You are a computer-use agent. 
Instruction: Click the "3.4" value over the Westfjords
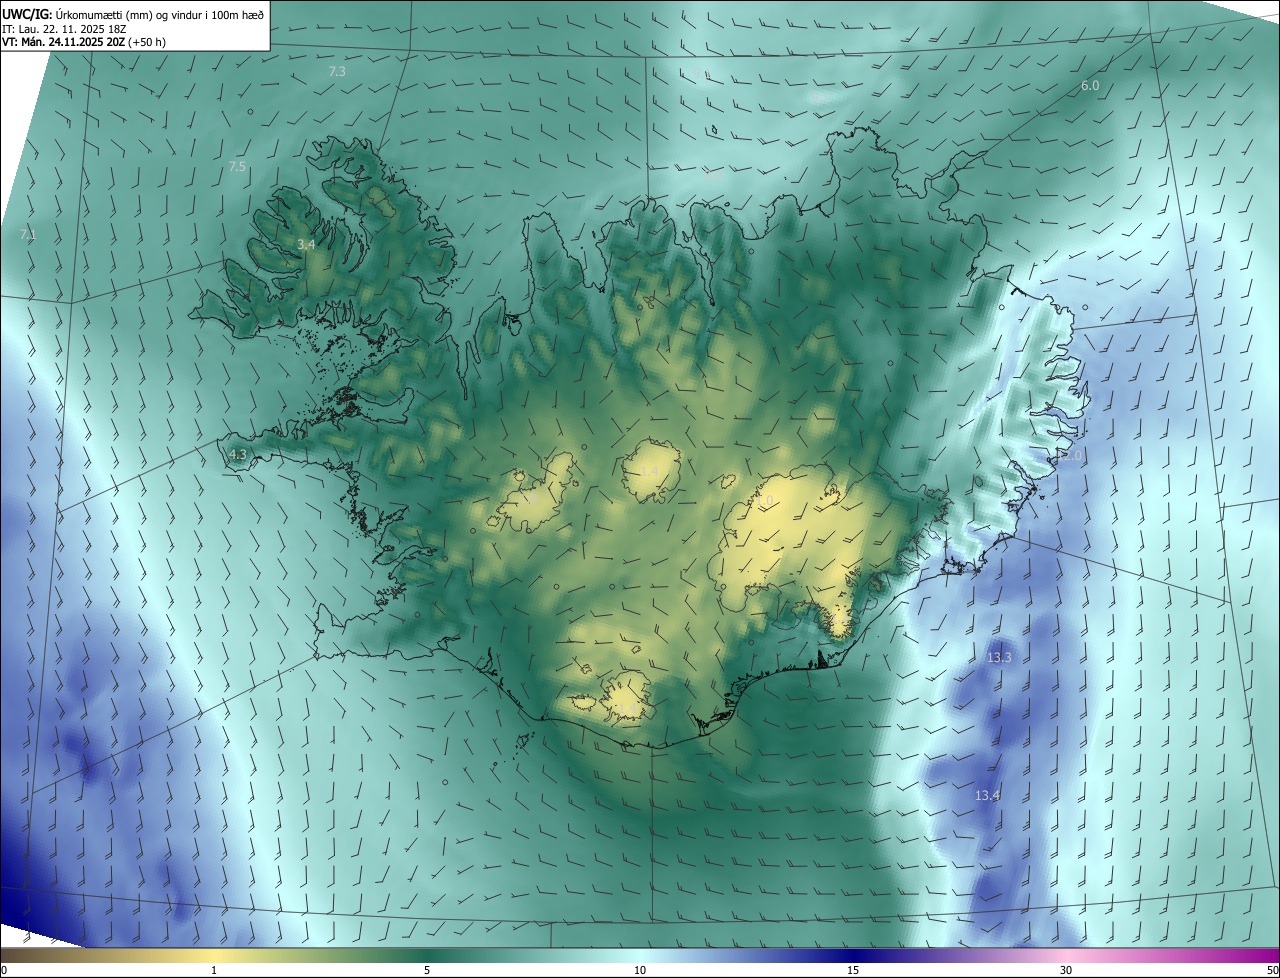click(x=307, y=244)
